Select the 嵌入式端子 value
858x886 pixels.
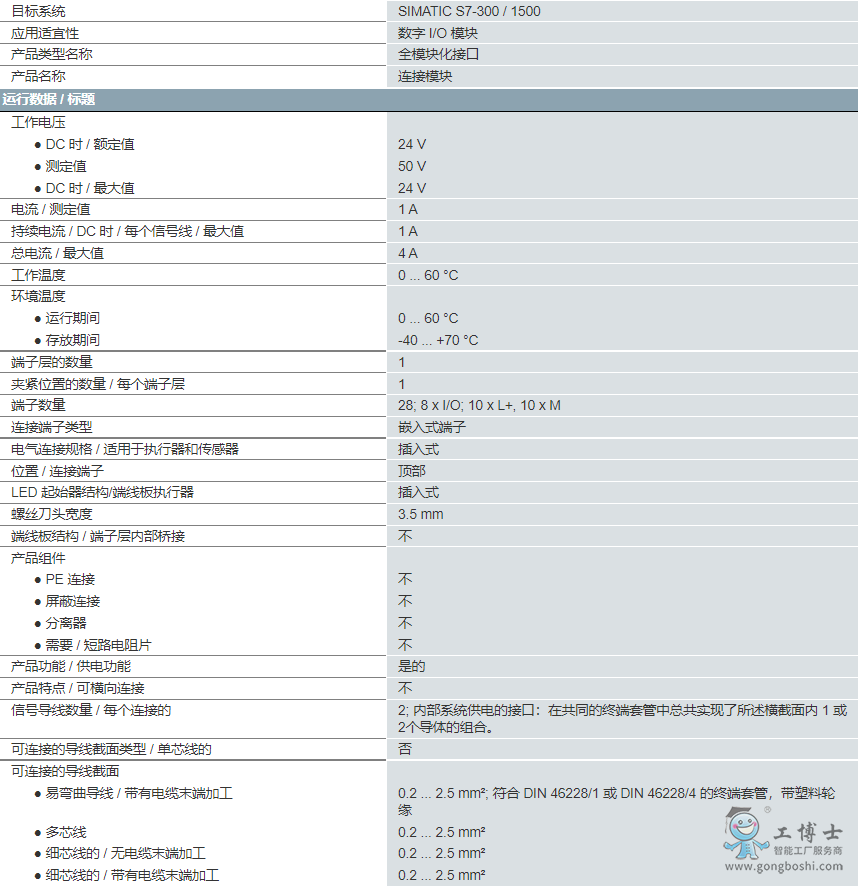coord(432,427)
